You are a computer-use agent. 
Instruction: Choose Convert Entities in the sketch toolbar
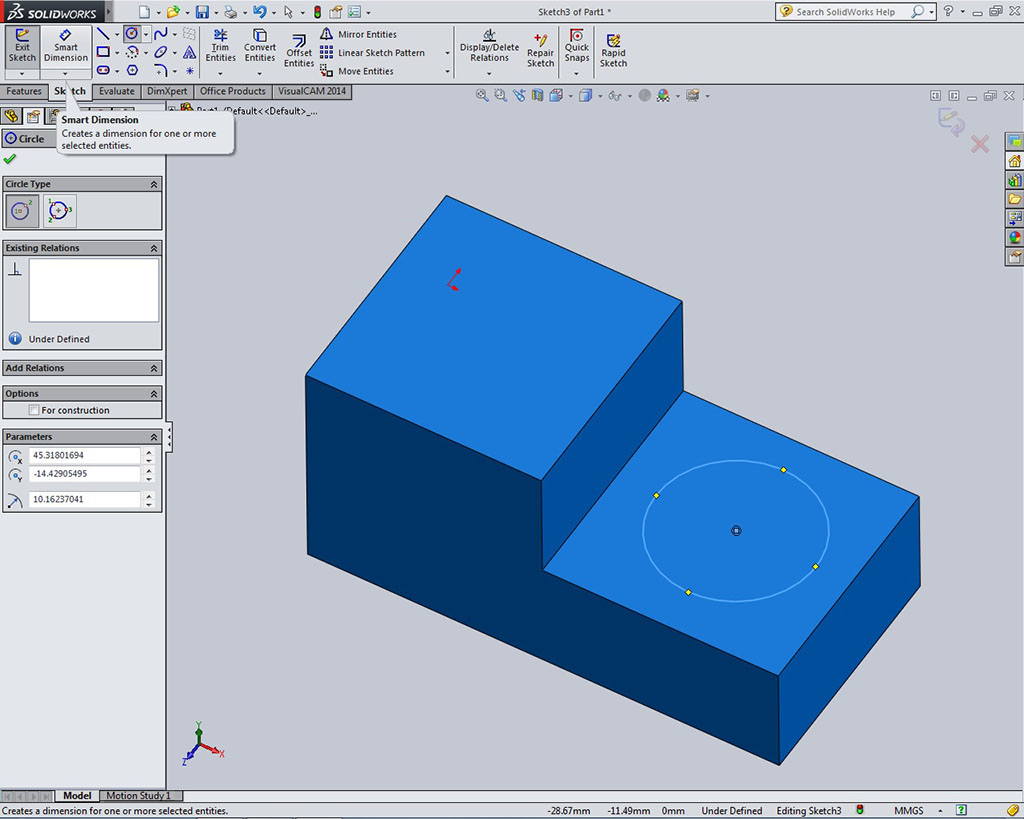point(260,46)
